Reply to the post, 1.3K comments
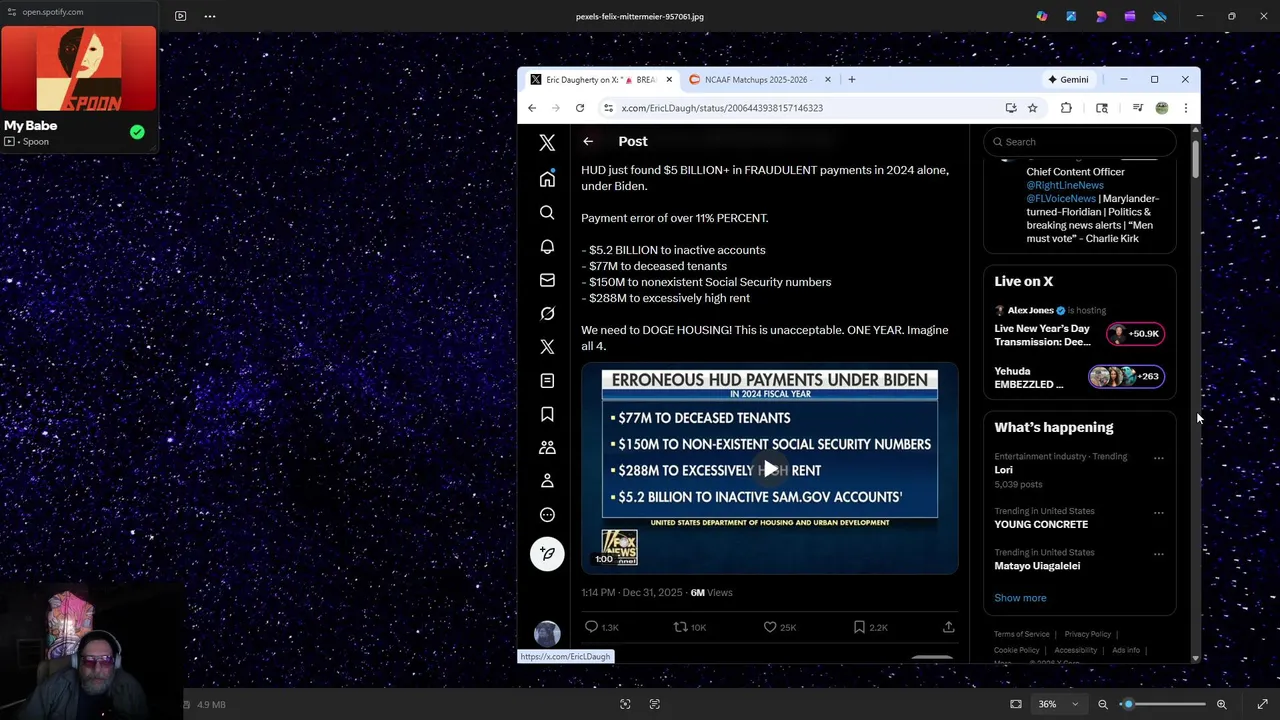The image size is (1280, 720). (601, 627)
